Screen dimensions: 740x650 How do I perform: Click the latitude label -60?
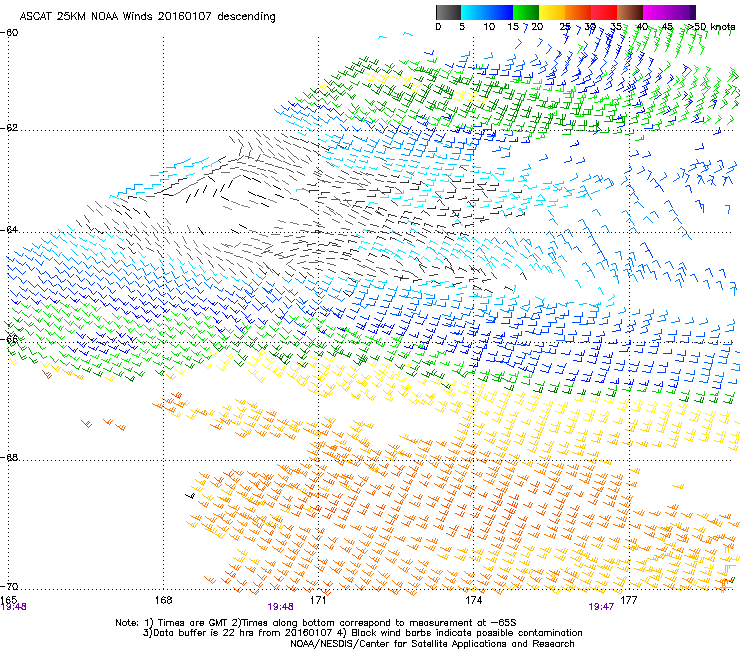point(9,33)
